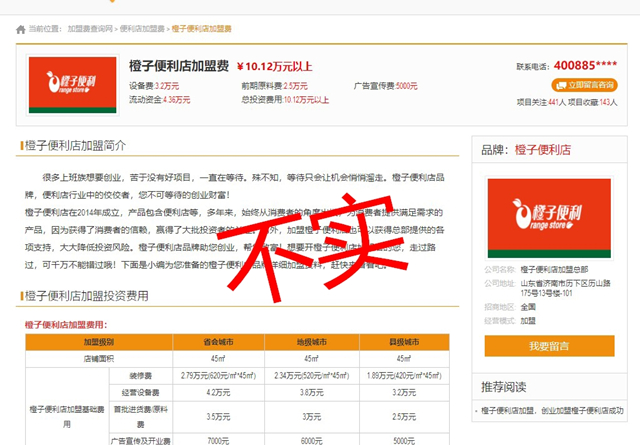Click the 经营设备费 row label

(141, 393)
